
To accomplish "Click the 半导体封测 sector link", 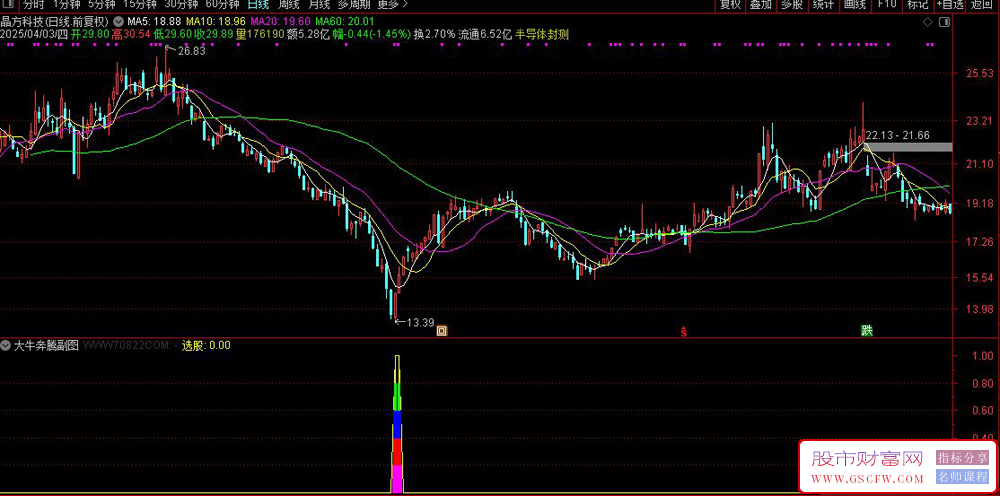I will point(542,34).
